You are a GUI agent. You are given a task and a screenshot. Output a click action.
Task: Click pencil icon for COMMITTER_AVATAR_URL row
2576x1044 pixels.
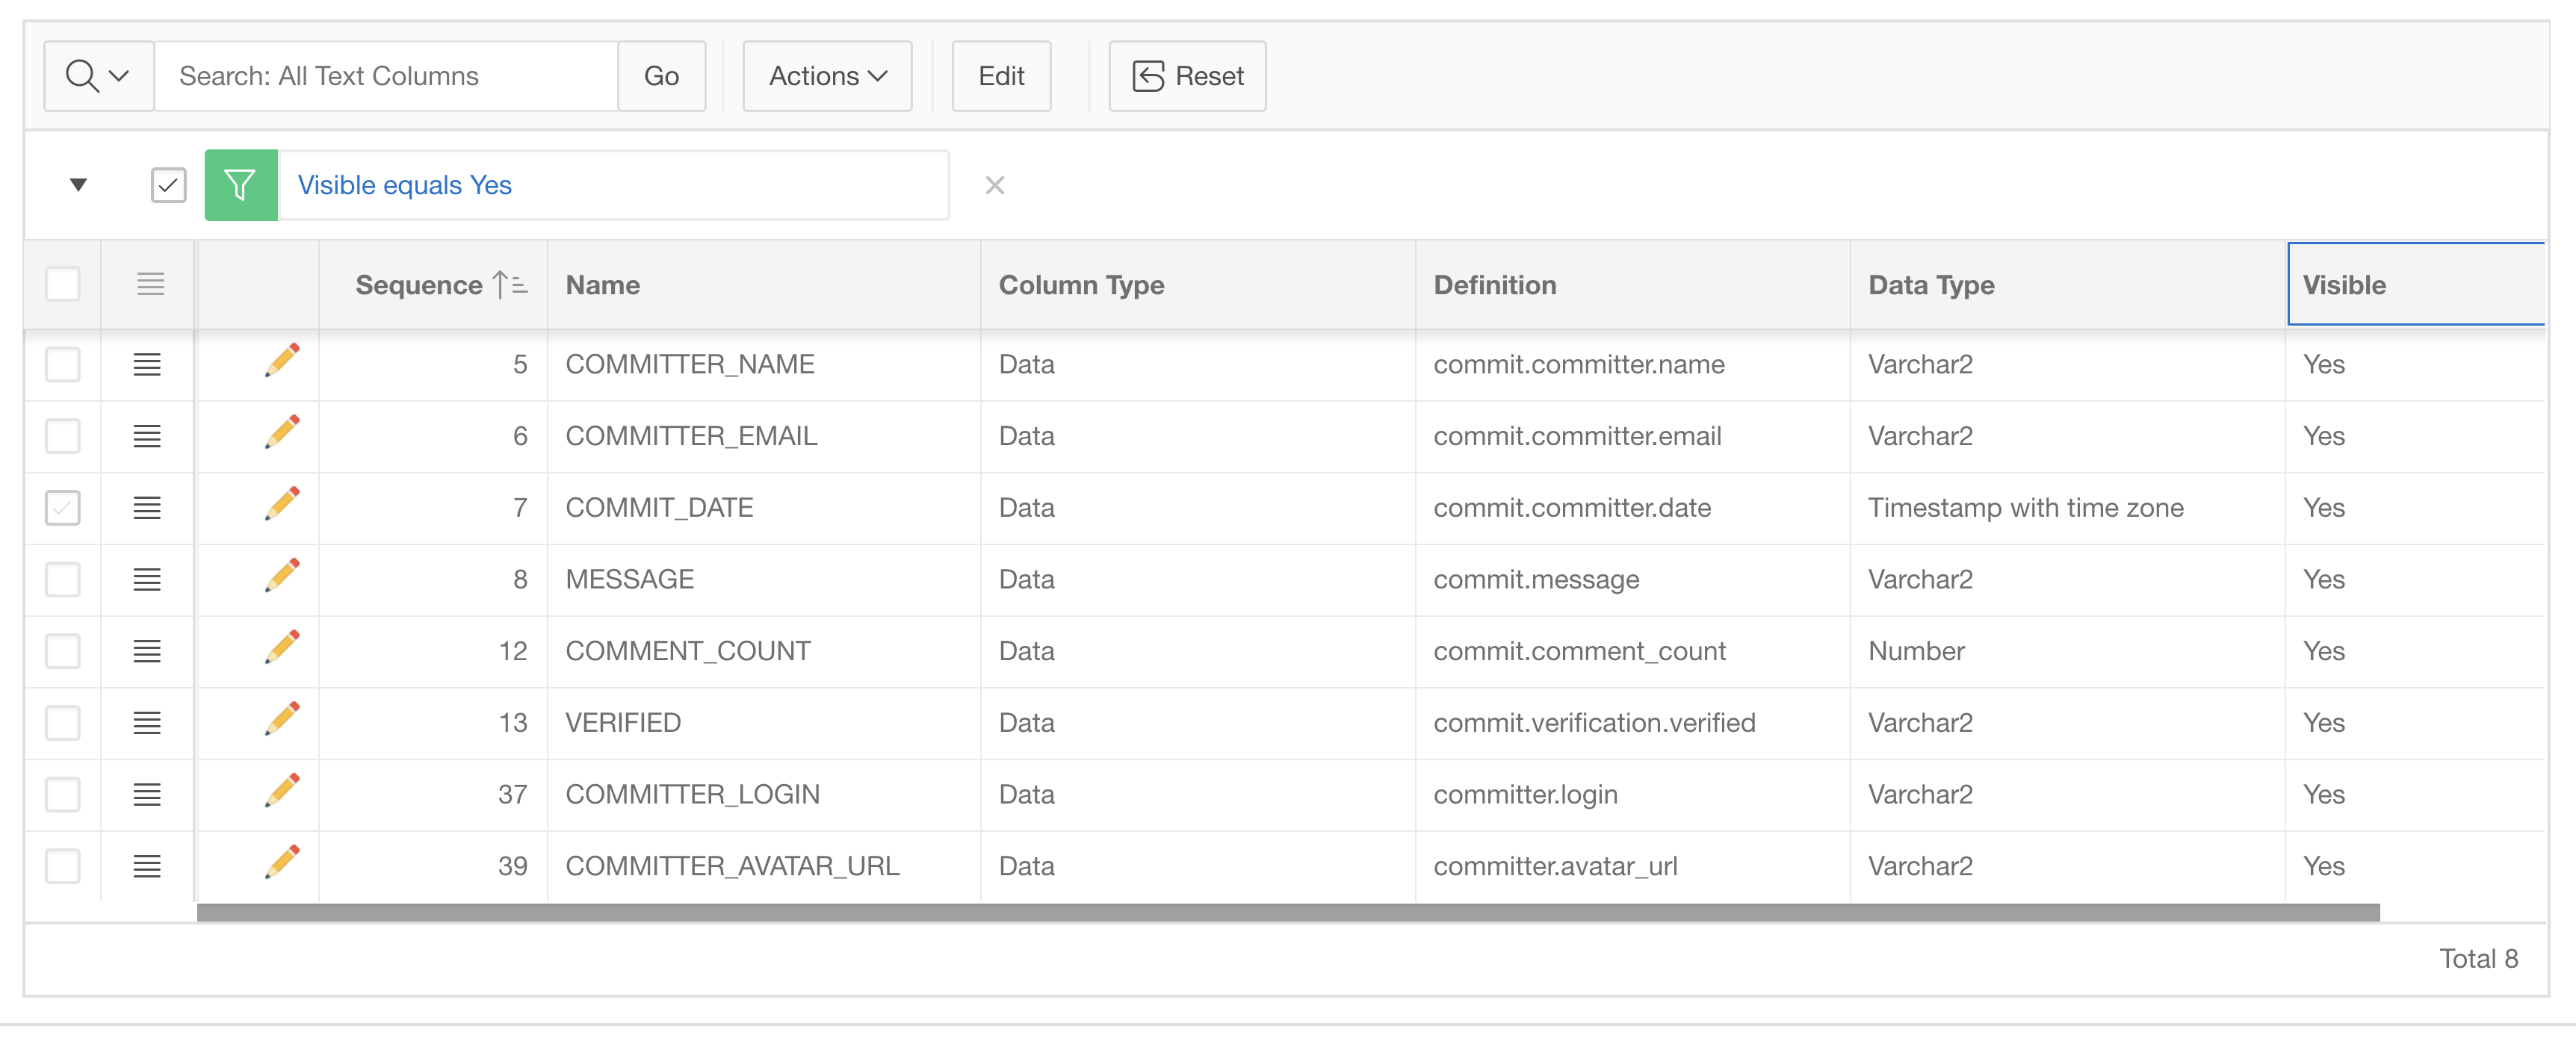pyautogui.click(x=282, y=862)
